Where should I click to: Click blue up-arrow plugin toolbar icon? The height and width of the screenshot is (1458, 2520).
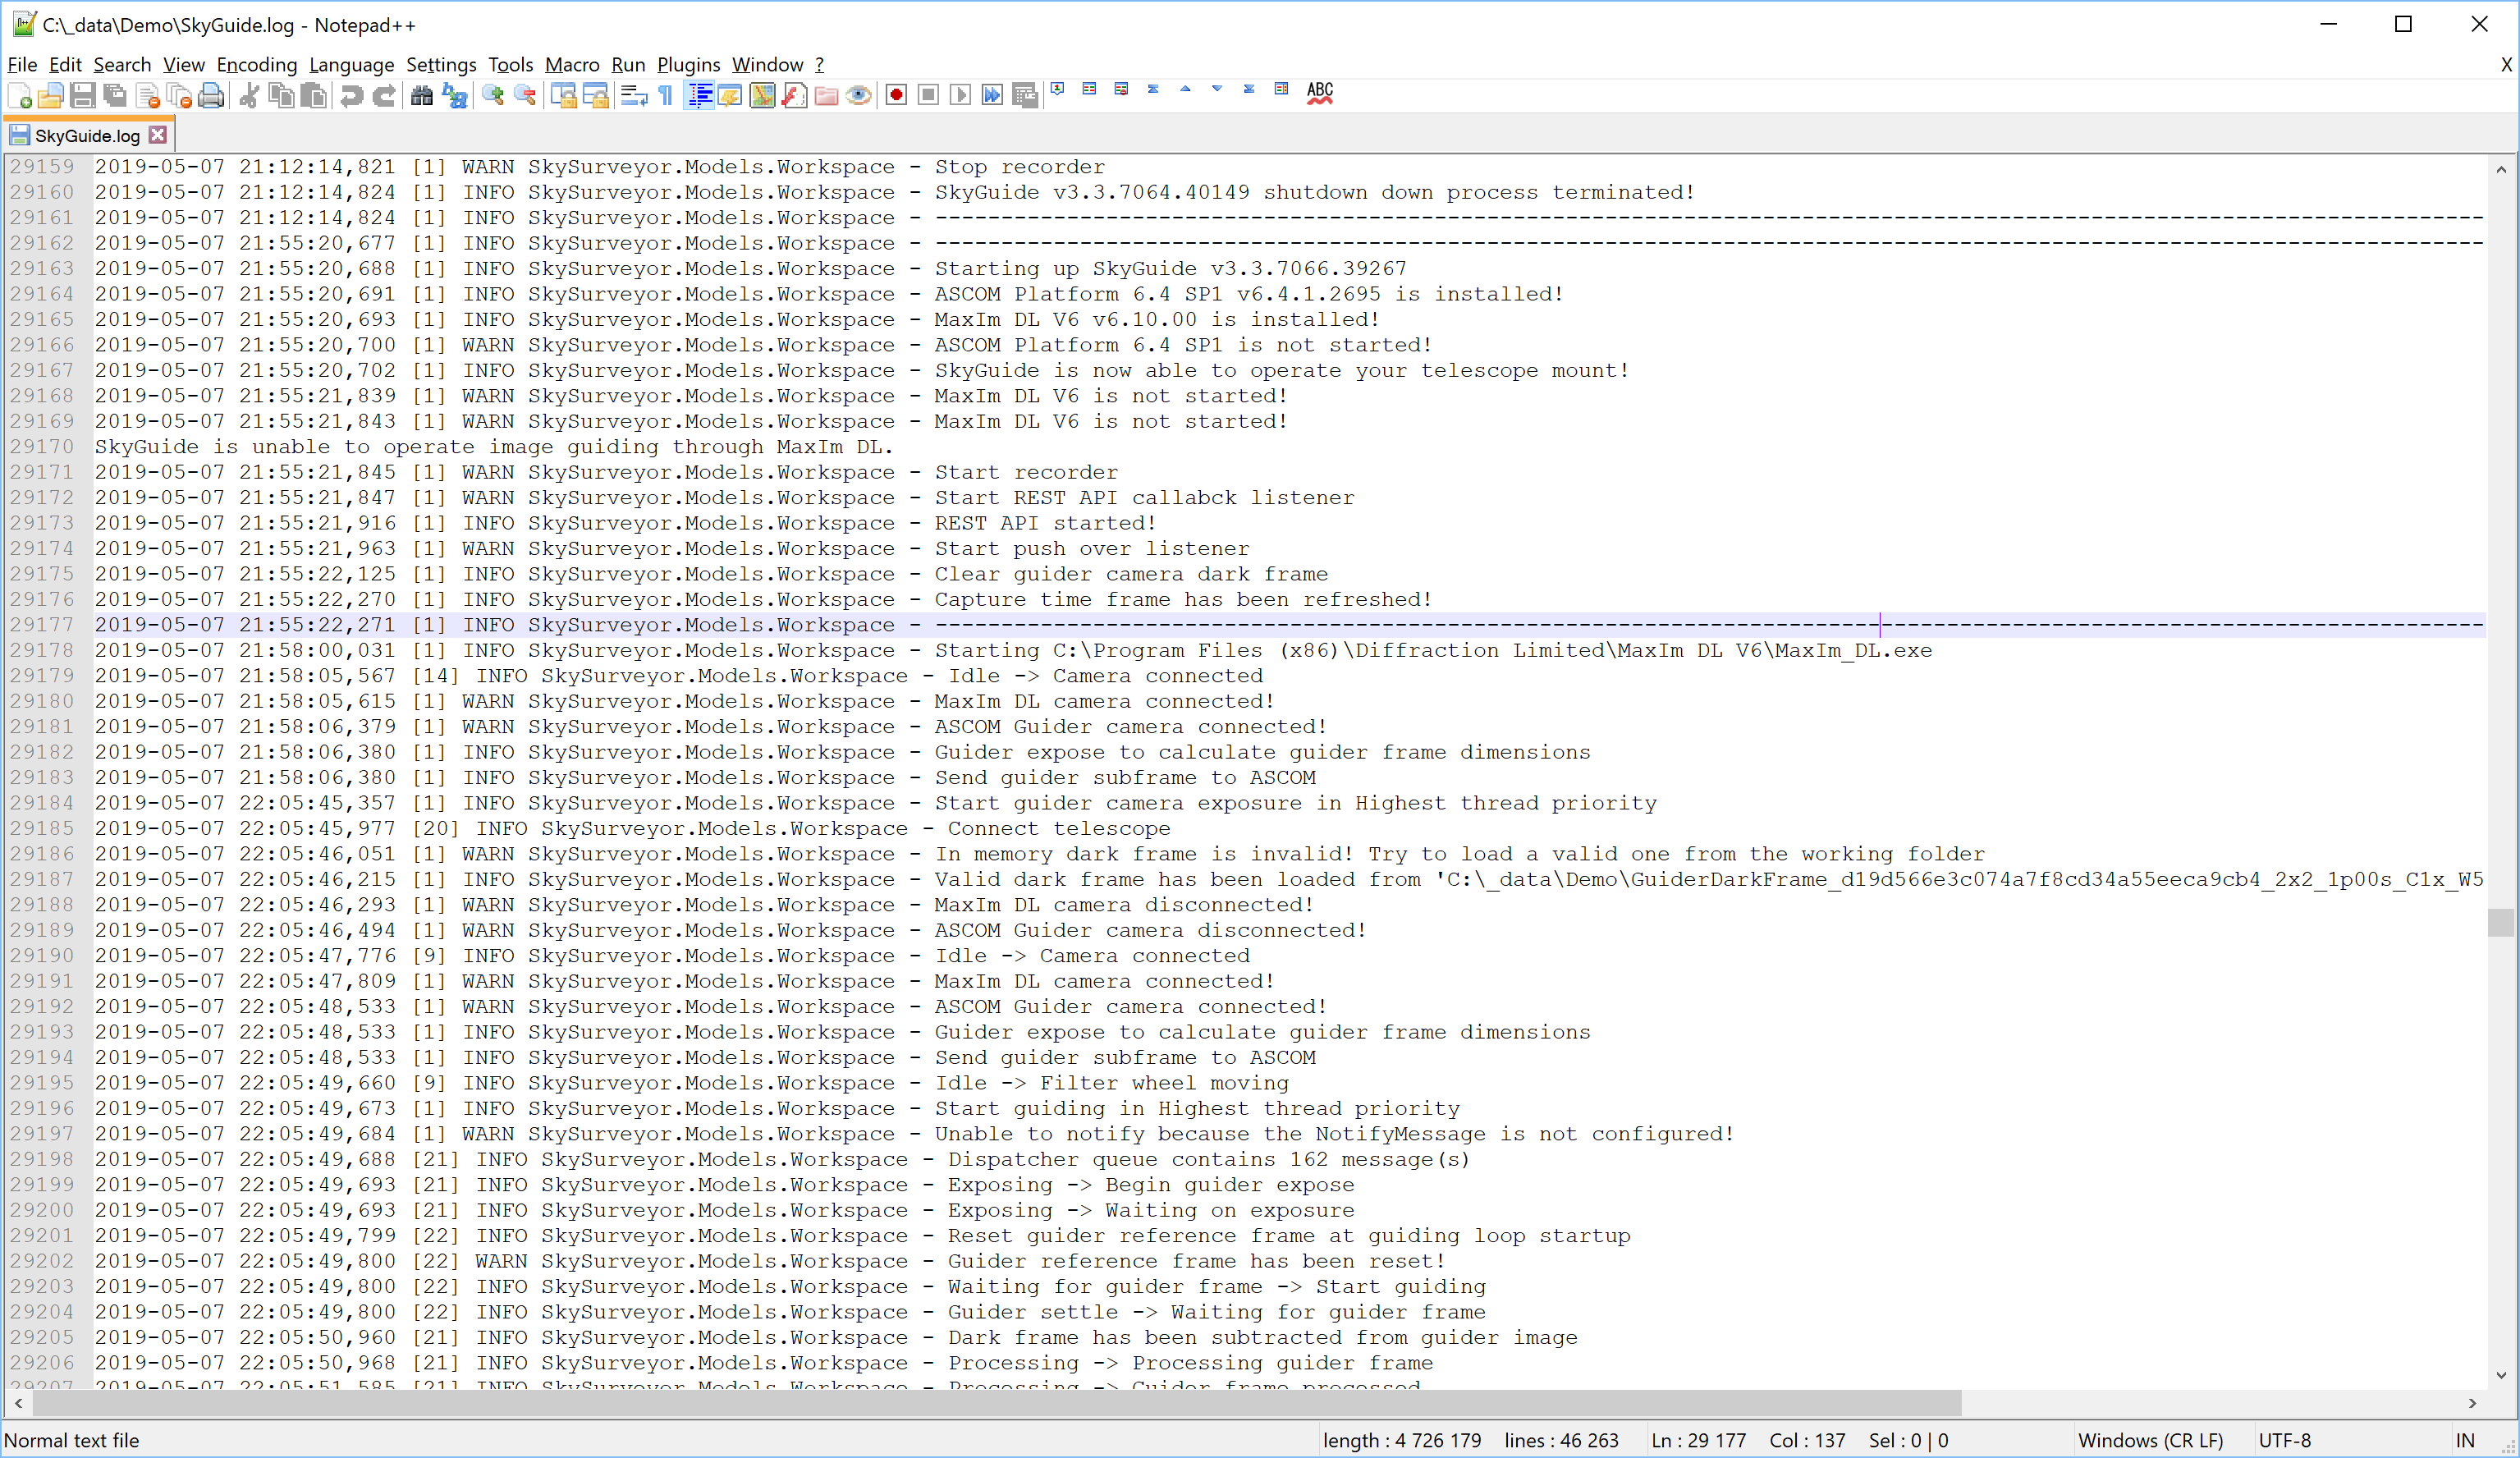click(1185, 89)
